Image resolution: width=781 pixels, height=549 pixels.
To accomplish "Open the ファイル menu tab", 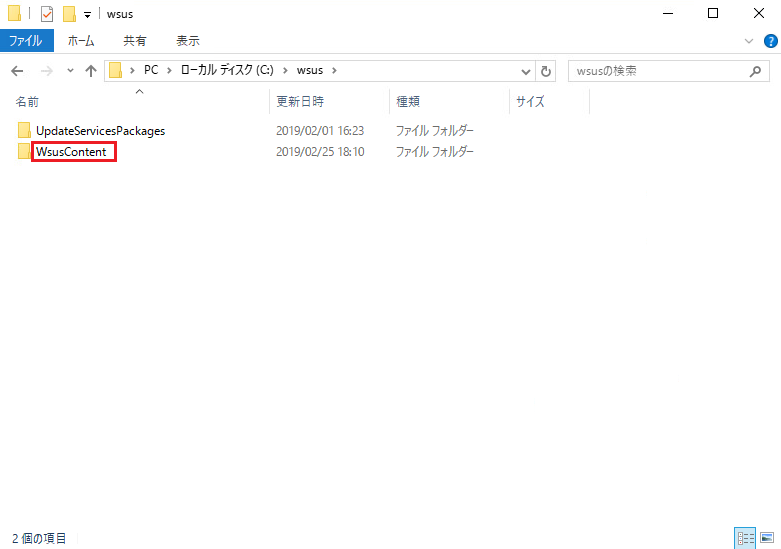I will click(25, 41).
